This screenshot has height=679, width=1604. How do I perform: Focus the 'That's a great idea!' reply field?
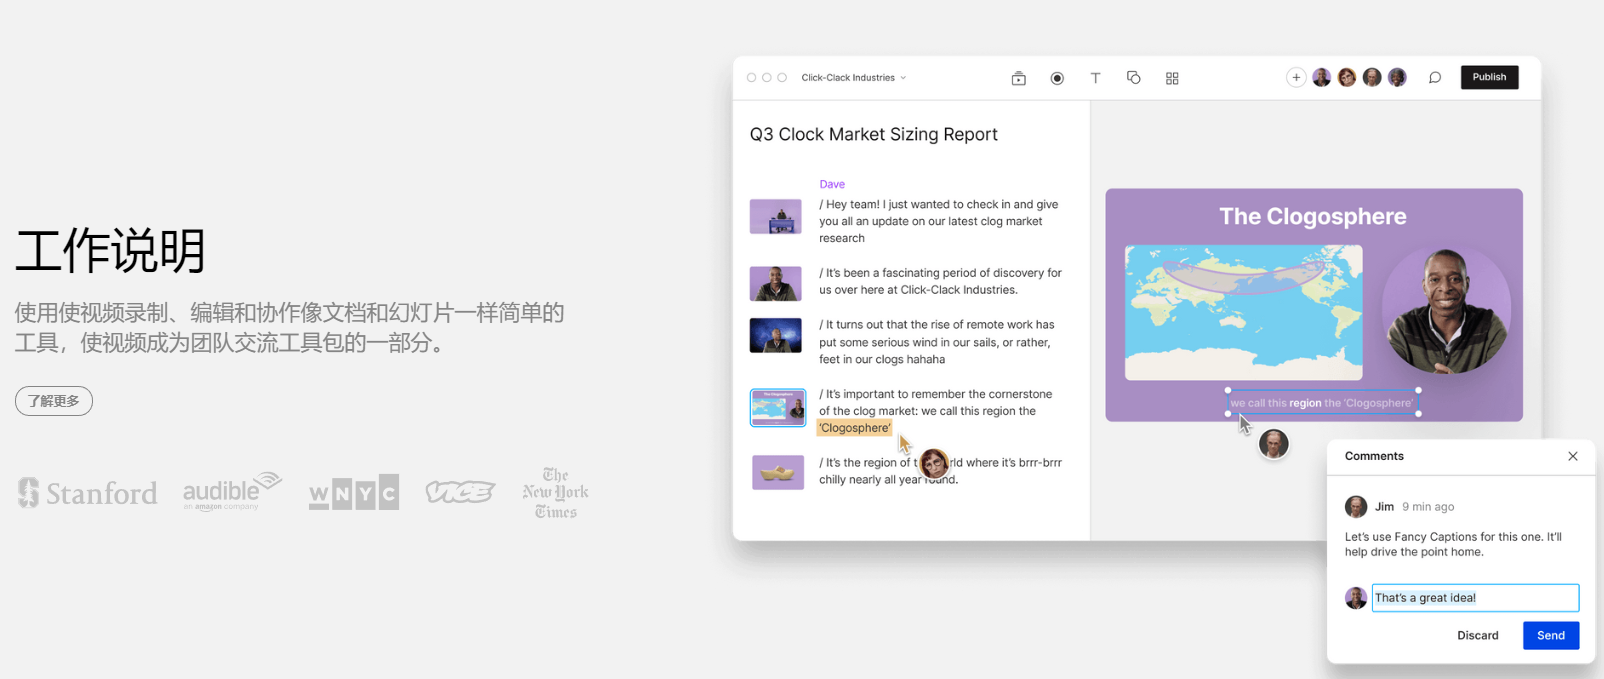point(1474,598)
